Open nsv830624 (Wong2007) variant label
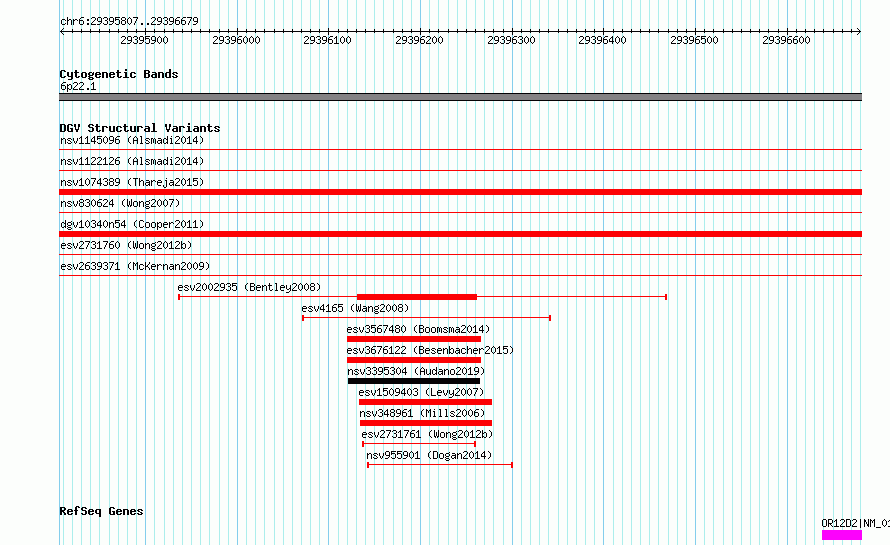890x545 pixels. tap(120, 203)
